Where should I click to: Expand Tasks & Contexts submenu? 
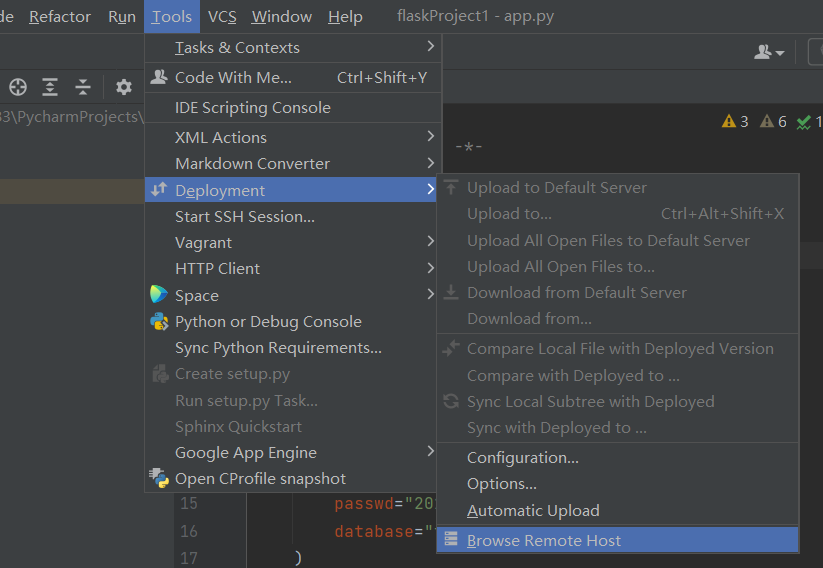tap(237, 47)
